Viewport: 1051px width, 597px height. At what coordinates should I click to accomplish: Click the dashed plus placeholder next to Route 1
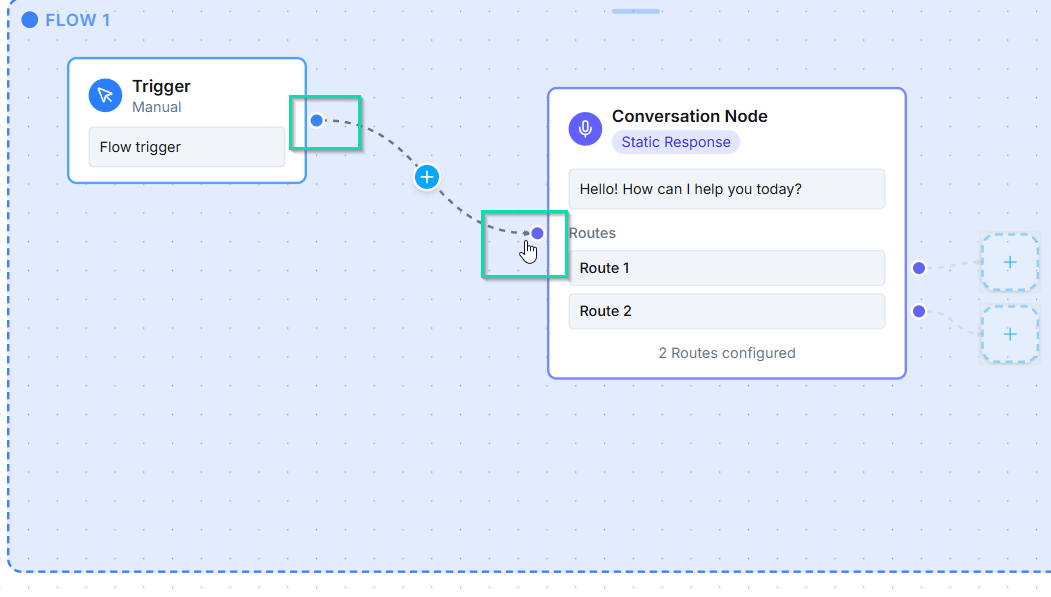pos(1009,262)
